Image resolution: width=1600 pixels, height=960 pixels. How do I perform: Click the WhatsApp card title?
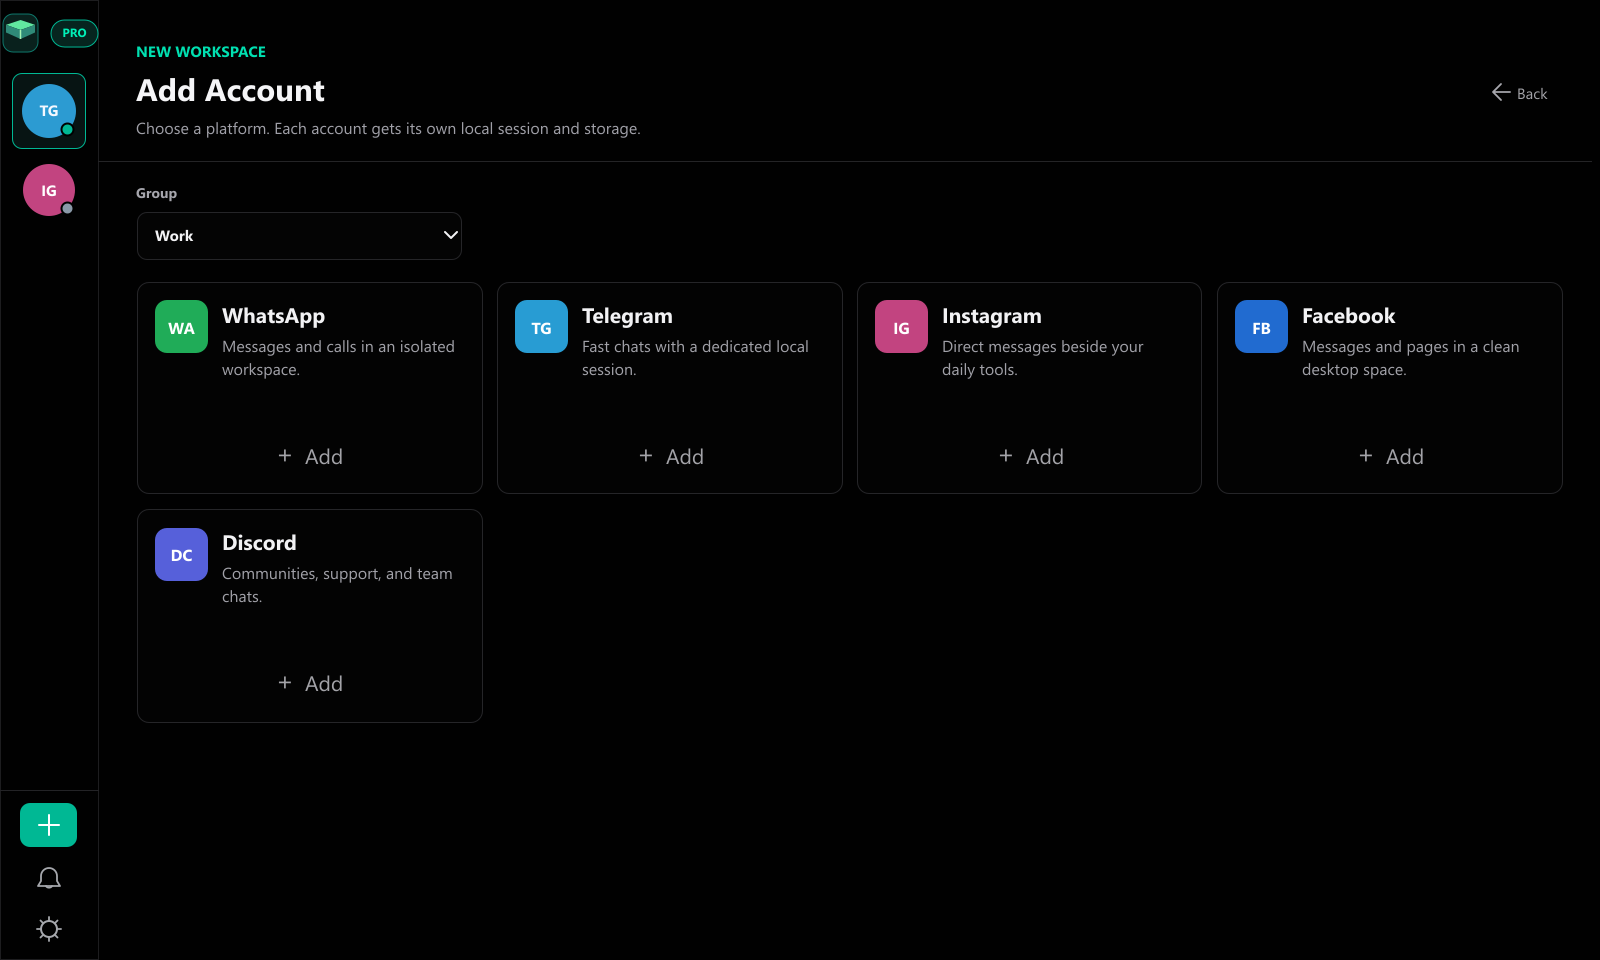(x=273, y=316)
